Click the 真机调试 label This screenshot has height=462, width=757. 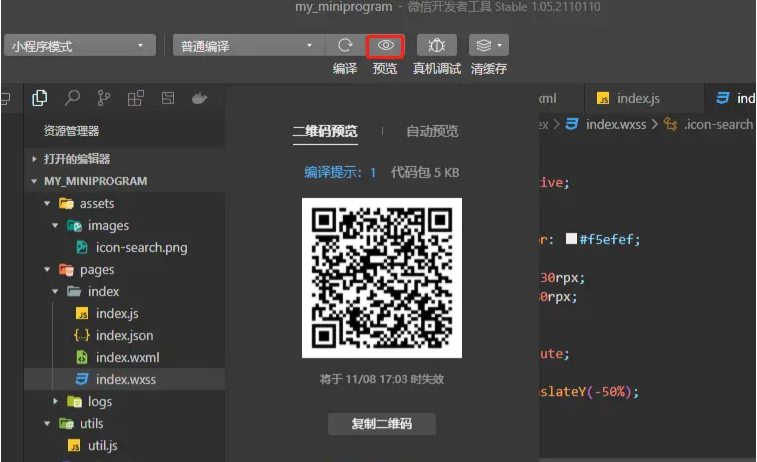click(436, 69)
